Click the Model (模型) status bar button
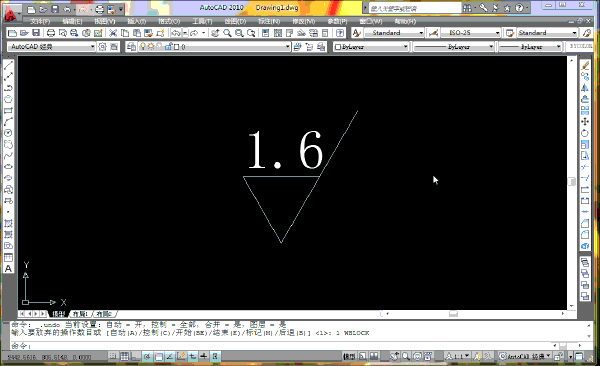600x366 pixels. tap(349, 356)
